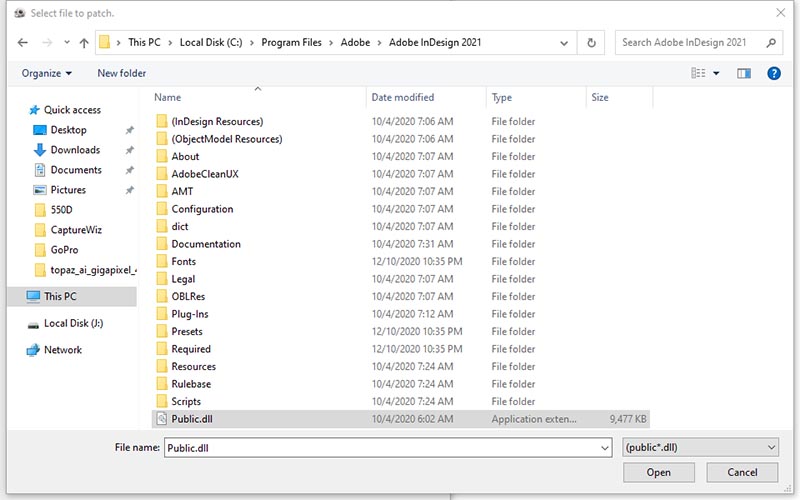Viewport: 800px width, 500px height.
Task: Select the Required folder
Action: [x=191, y=349]
